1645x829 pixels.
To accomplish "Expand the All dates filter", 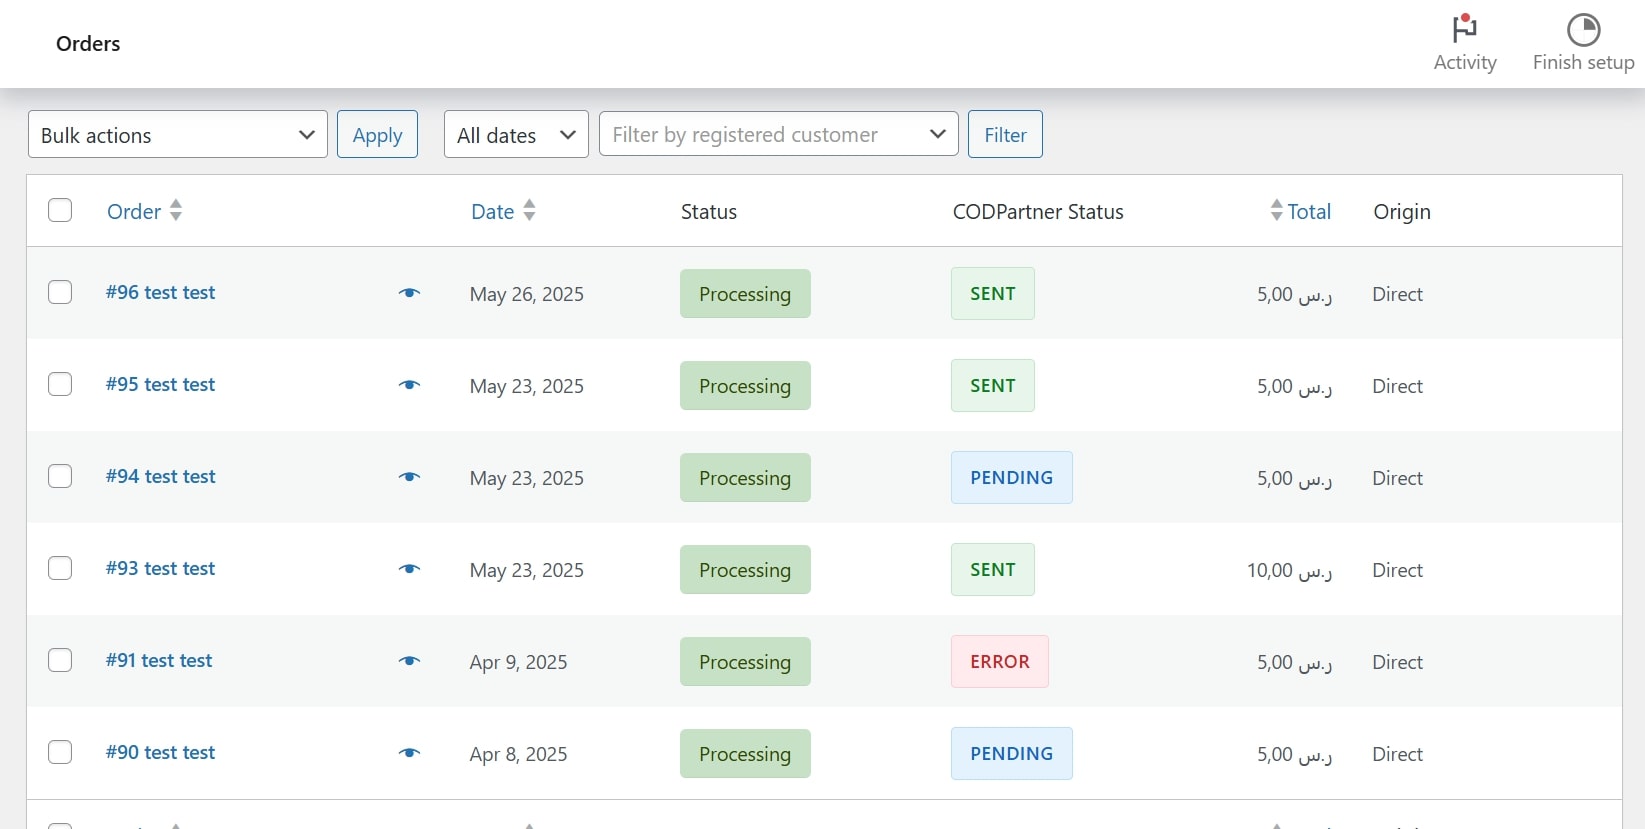I will [x=516, y=135].
